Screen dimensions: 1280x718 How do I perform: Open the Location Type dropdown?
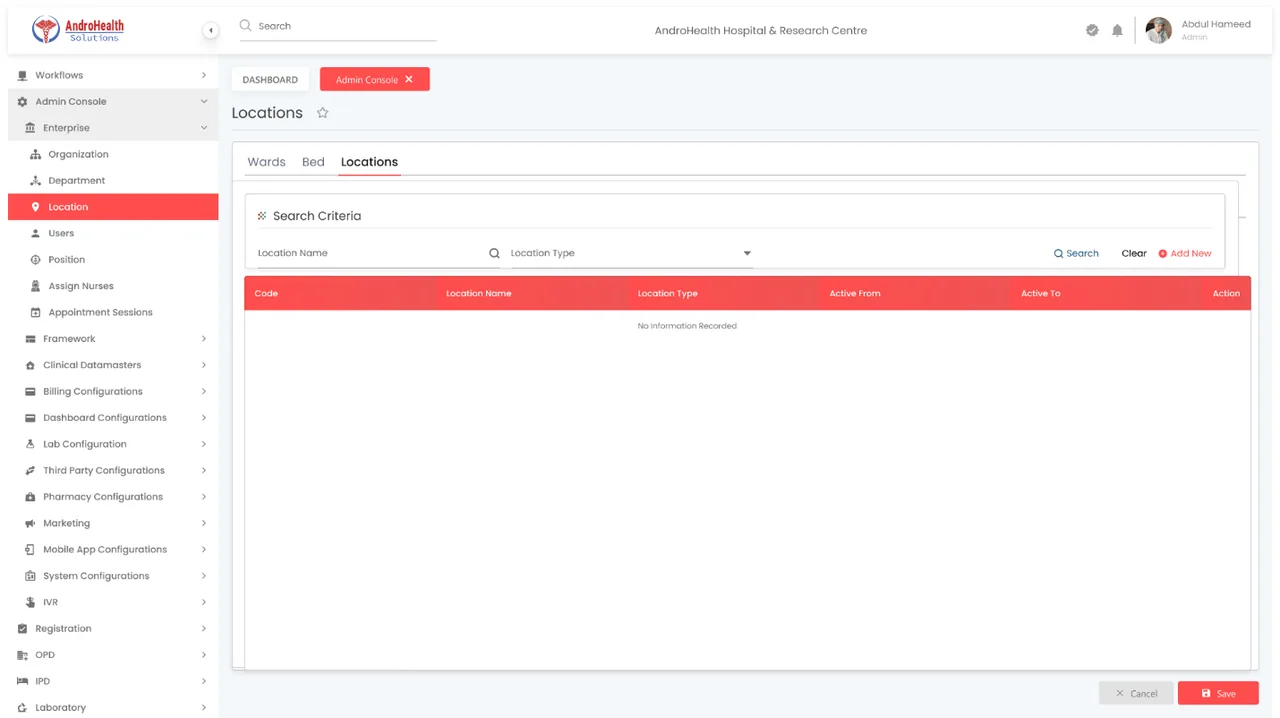click(631, 253)
